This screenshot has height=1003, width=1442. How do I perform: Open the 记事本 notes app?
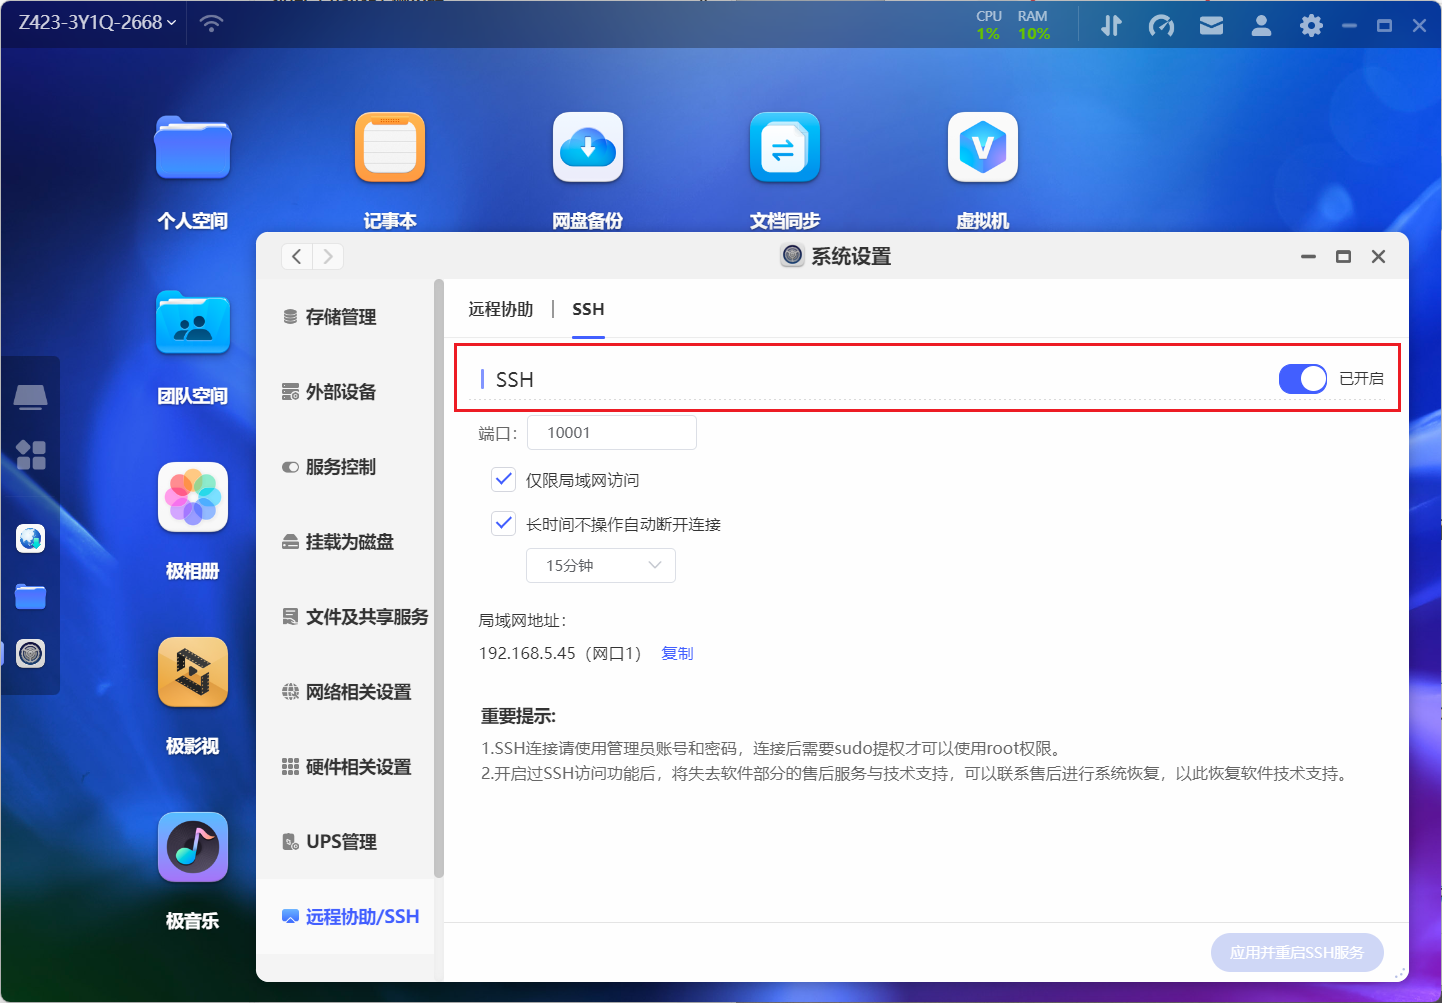tap(390, 147)
